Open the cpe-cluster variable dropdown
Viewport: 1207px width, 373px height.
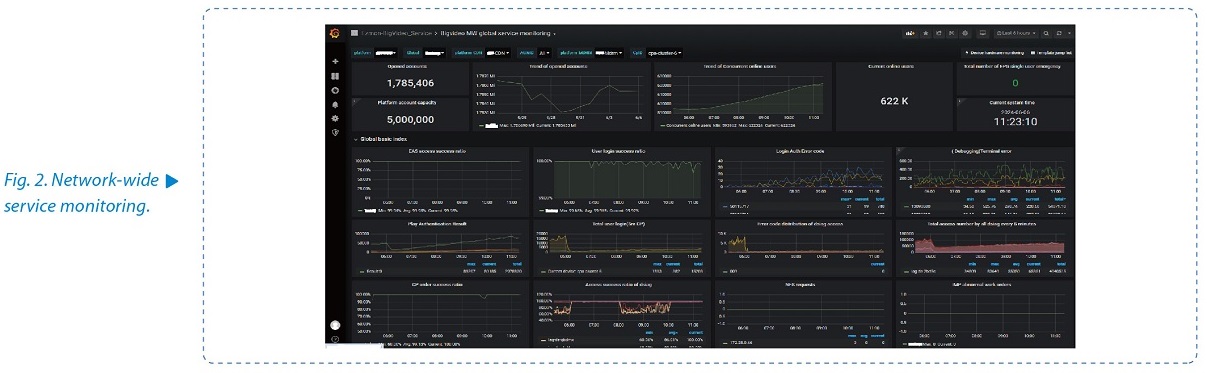point(664,53)
